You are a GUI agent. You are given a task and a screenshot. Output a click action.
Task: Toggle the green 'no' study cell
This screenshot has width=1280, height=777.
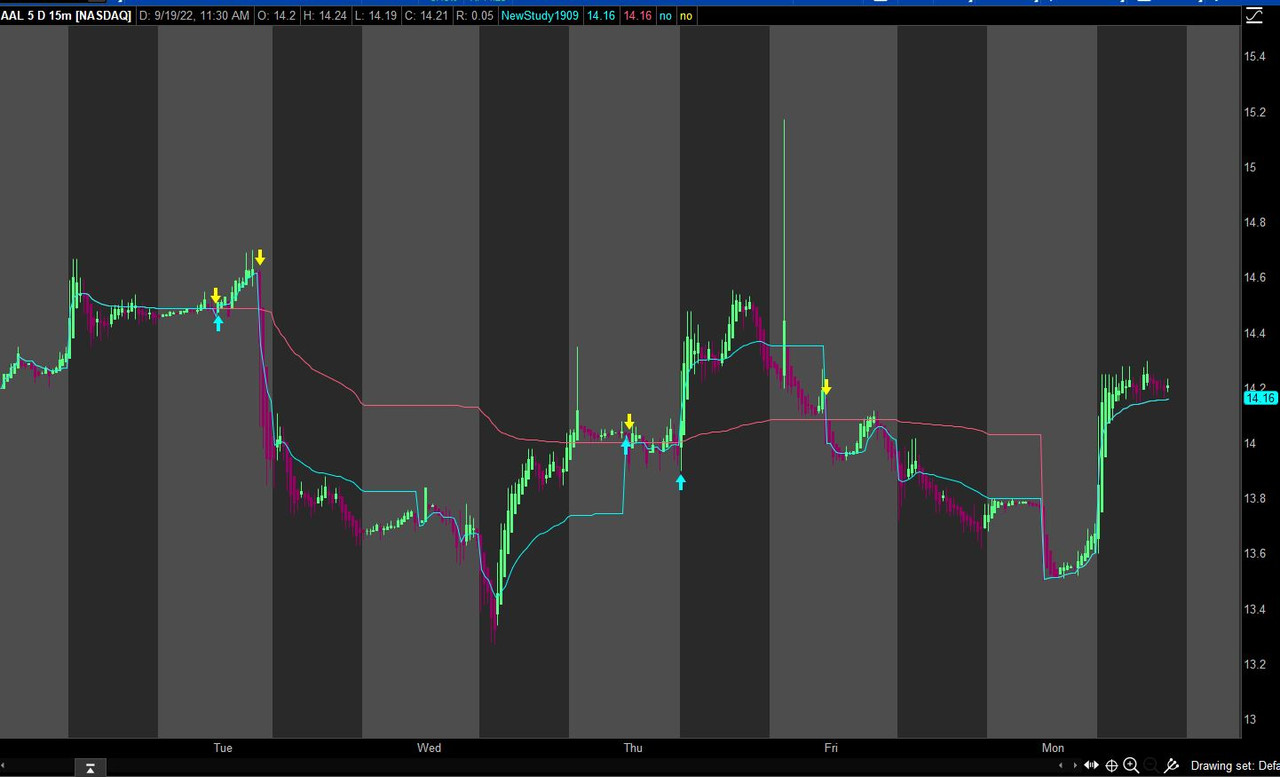pyautogui.click(x=665, y=15)
